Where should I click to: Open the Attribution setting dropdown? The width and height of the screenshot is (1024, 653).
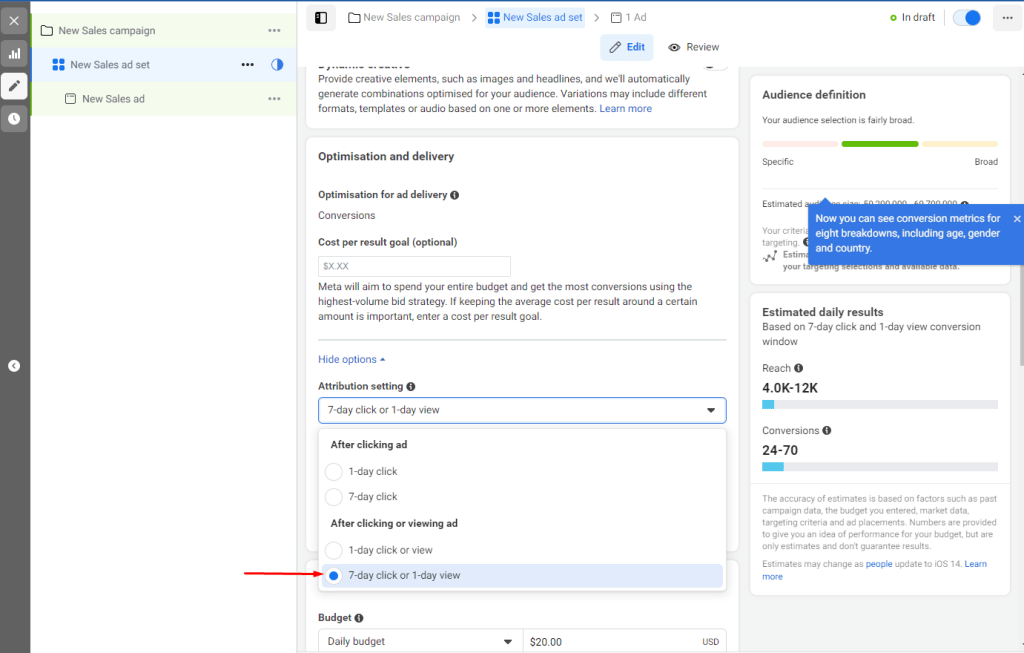pyautogui.click(x=522, y=410)
